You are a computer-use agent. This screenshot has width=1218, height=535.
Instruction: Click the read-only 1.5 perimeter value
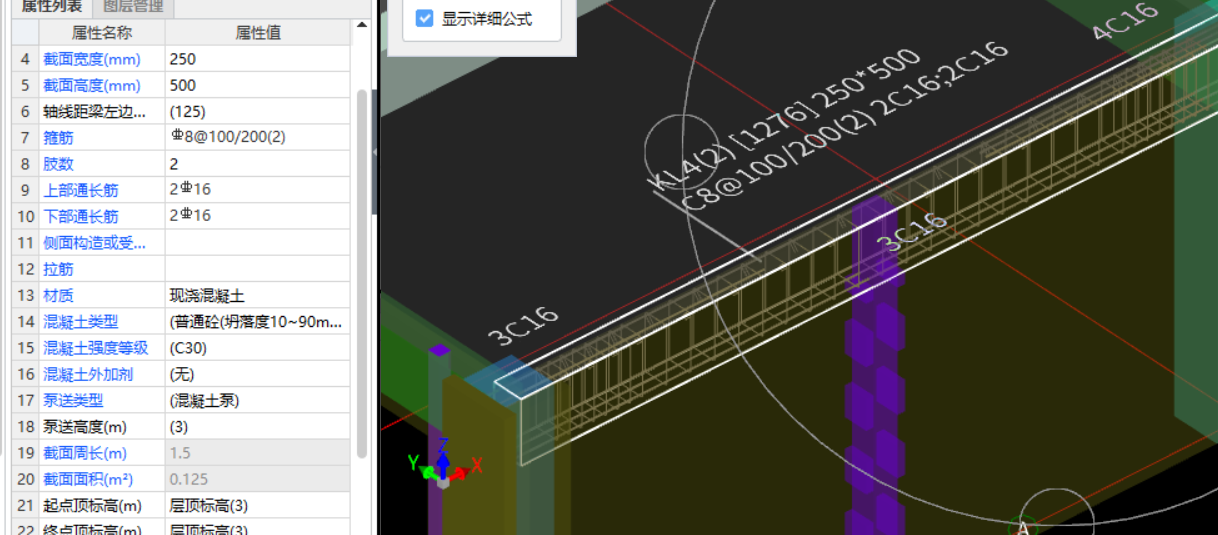[x=258, y=453]
